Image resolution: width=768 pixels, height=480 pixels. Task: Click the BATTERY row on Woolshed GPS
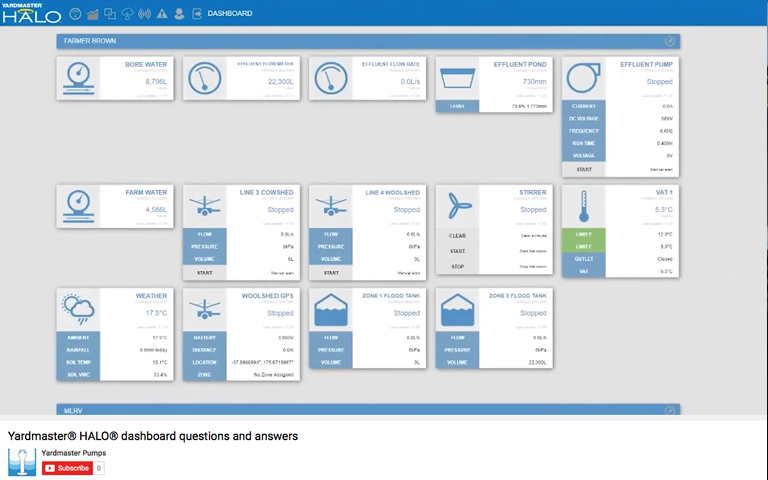click(x=241, y=338)
